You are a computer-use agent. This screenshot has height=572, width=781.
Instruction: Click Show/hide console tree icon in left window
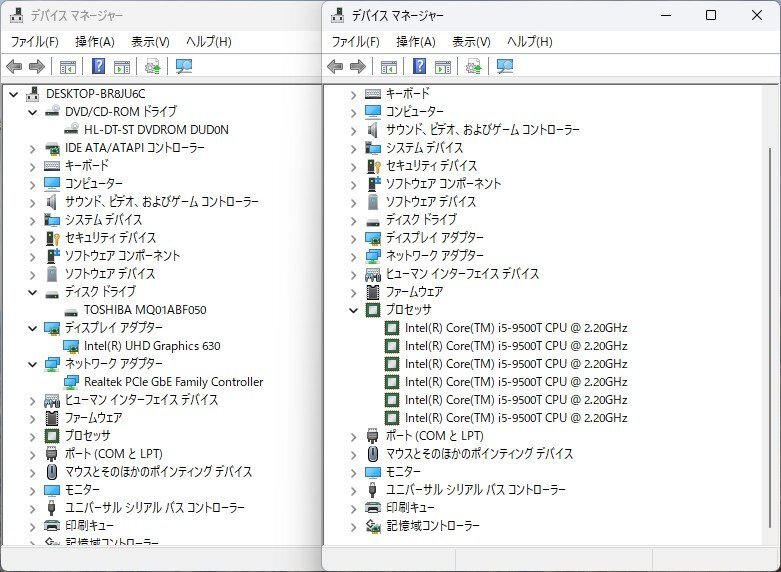click(x=68, y=66)
